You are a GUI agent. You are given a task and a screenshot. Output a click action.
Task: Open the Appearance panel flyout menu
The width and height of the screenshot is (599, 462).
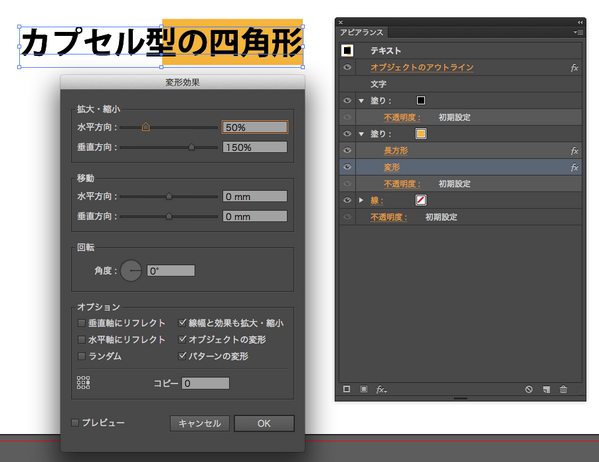[578, 32]
